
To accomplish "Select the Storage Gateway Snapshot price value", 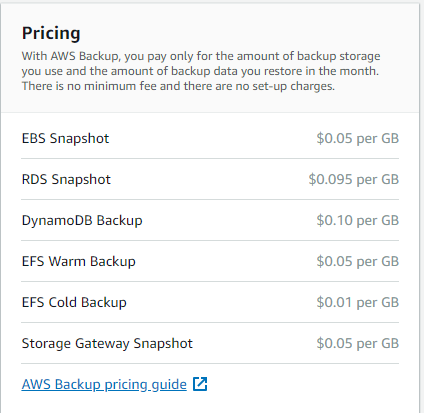I will pyautogui.click(x=358, y=343).
